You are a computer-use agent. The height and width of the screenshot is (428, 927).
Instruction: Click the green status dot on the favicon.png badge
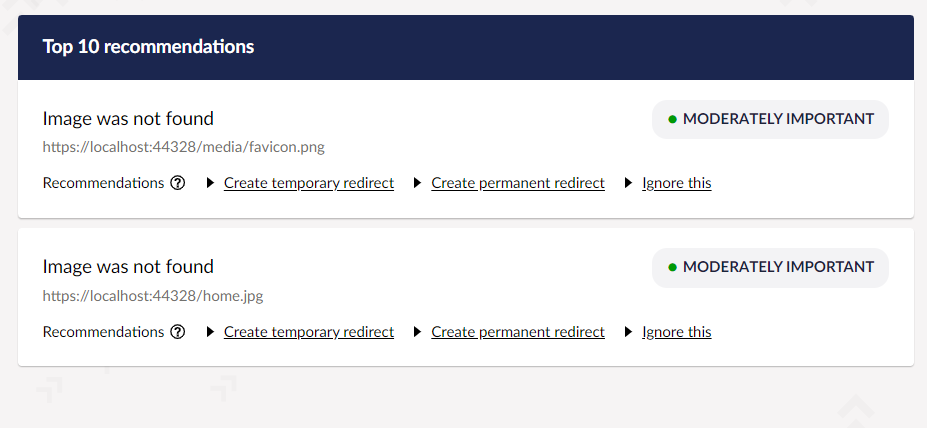click(x=673, y=119)
